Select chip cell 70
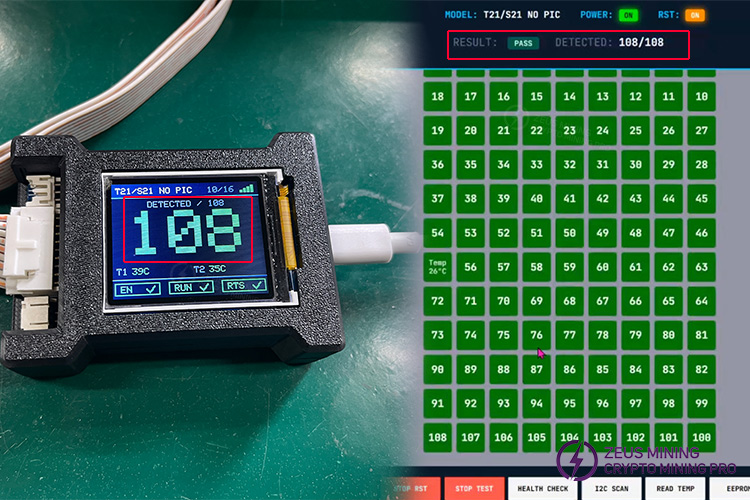This screenshot has height=500, width=750. 503,301
